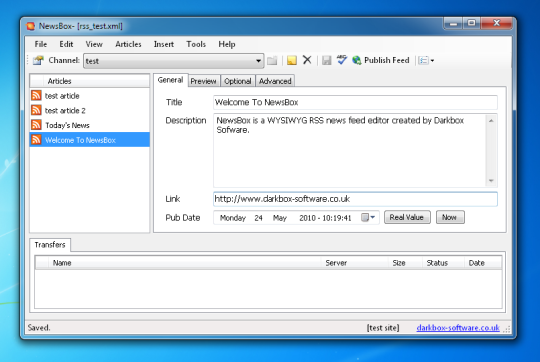
Task: Switch to the Advanced tab
Action: coord(275,81)
